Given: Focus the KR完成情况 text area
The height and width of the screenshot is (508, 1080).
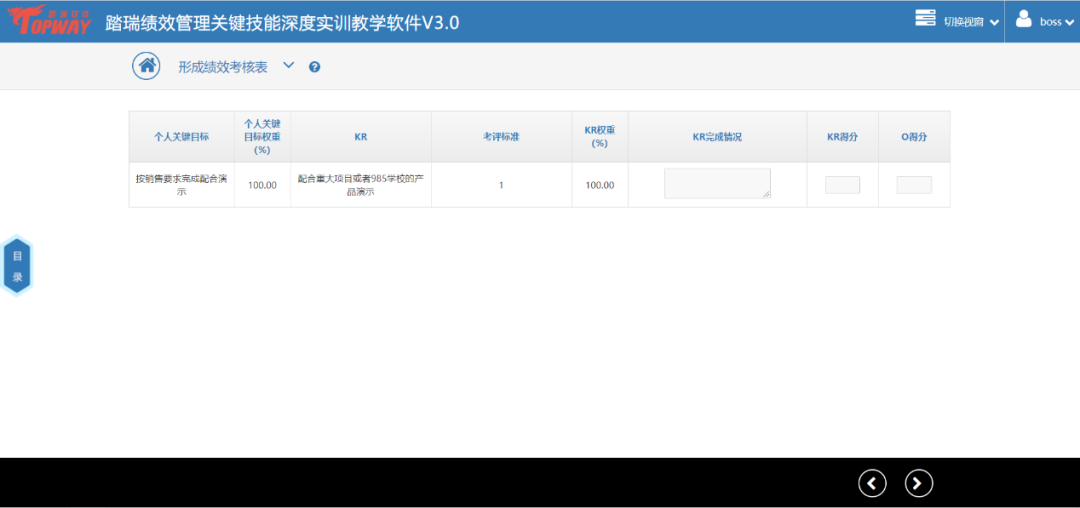Looking at the screenshot, I should [x=717, y=183].
